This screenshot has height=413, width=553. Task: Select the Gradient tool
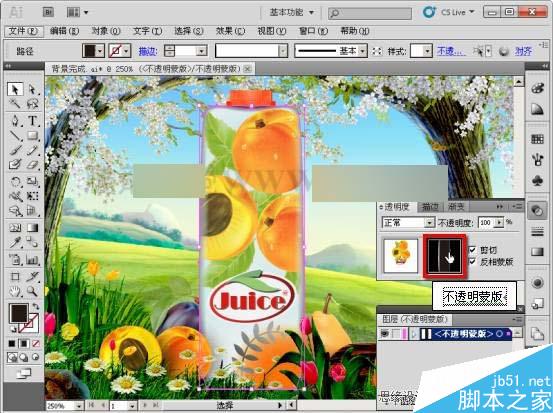pyautogui.click(x=32, y=228)
